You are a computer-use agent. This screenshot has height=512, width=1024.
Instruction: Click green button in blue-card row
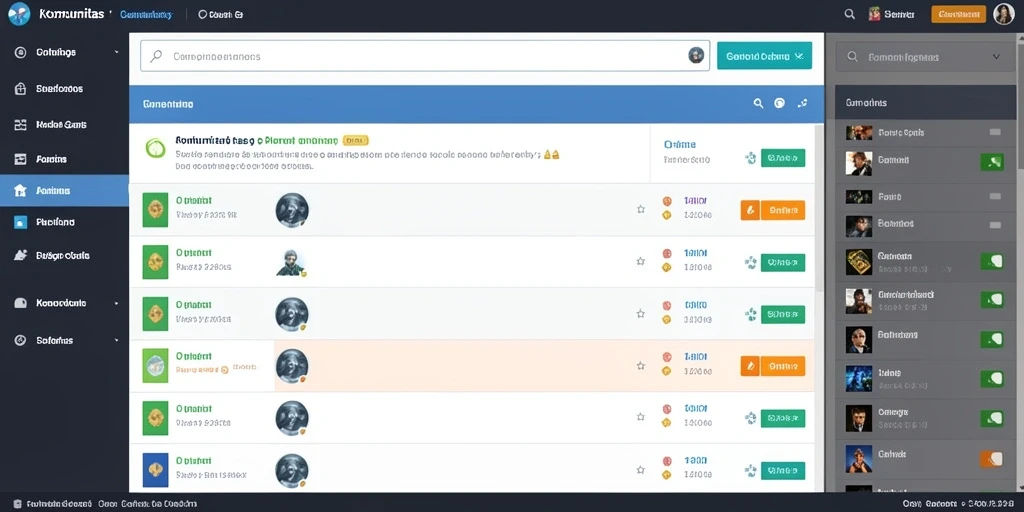pos(782,471)
